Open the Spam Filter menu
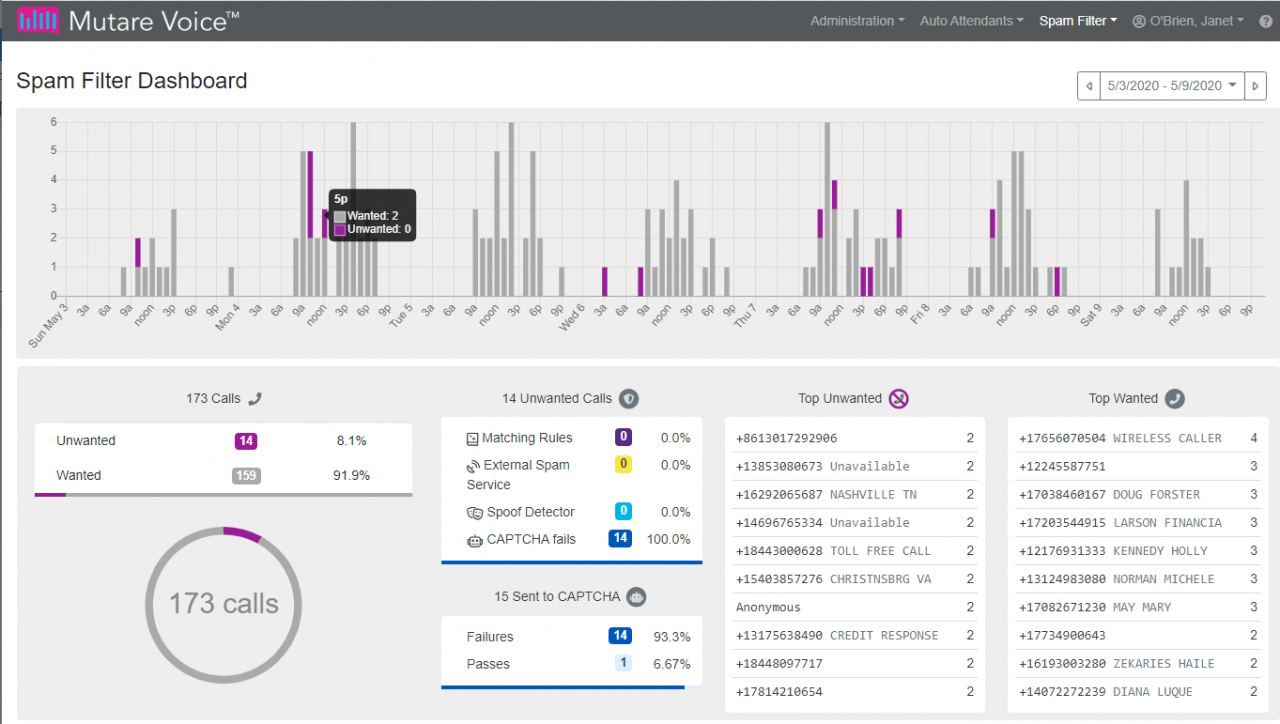The height and width of the screenshot is (724, 1280). pyautogui.click(x=1078, y=21)
